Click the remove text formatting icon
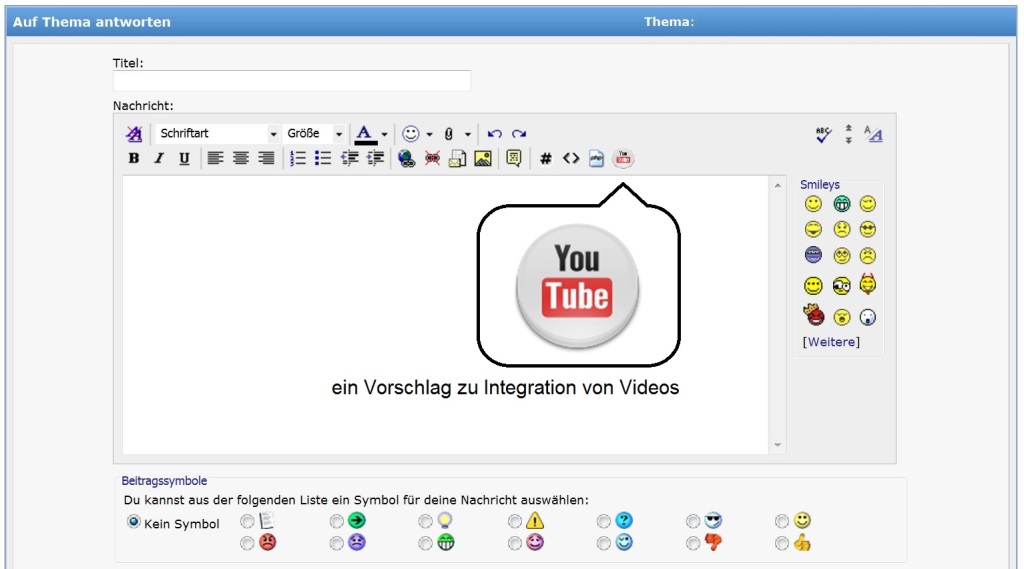This screenshot has width=1024, height=569. pyautogui.click(x=134, y=134)
